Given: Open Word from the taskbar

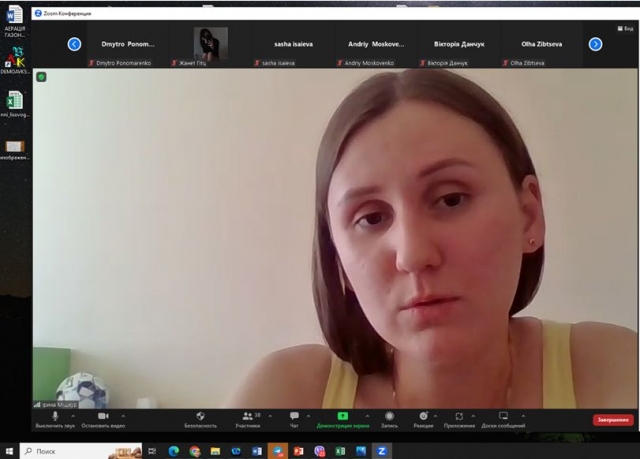Looking at the screenshot, I should coord(257,451).
